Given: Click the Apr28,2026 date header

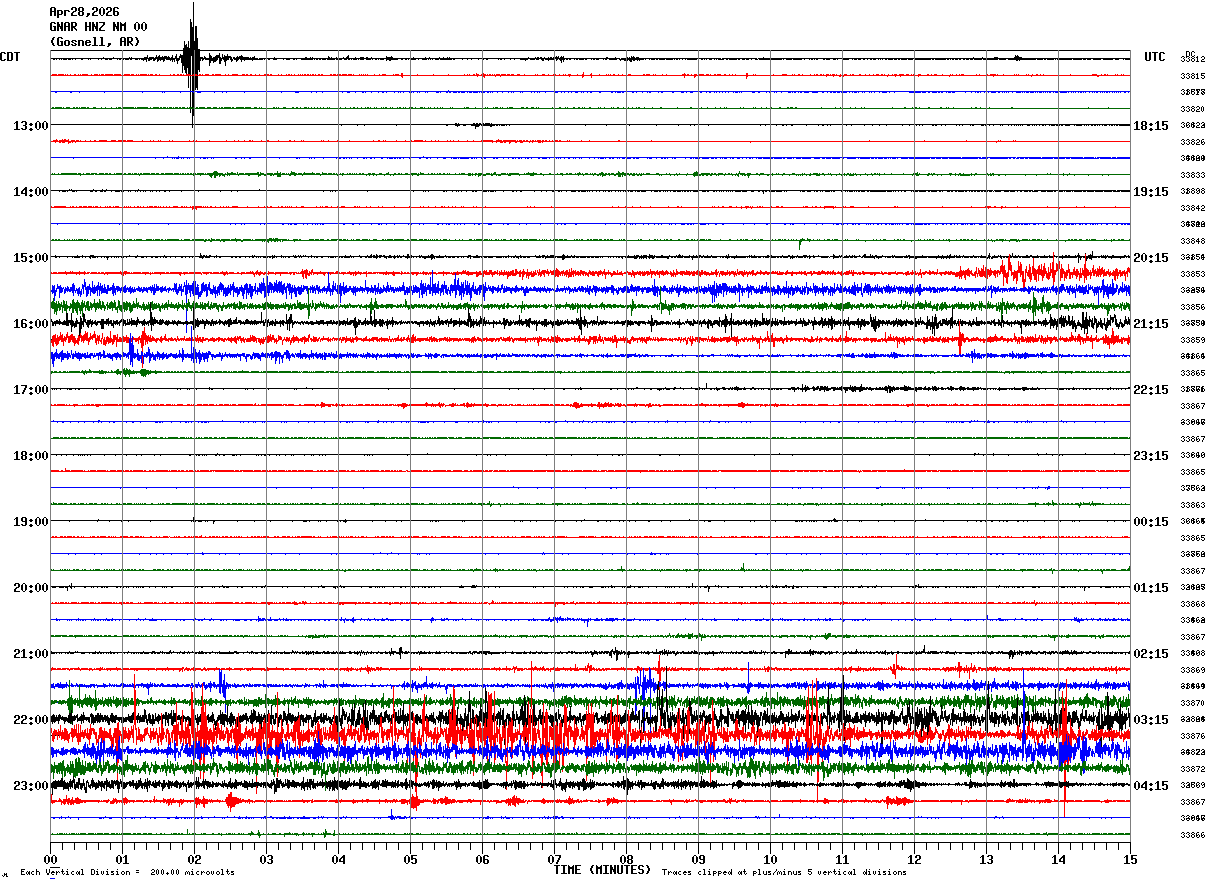Looking at the screenshot, I should 84,12.
